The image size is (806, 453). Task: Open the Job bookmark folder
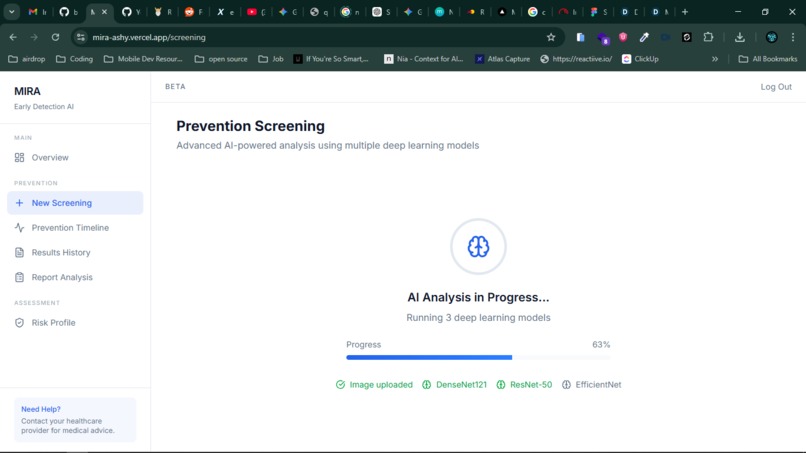pyautogui.click(x=271, y=59)
